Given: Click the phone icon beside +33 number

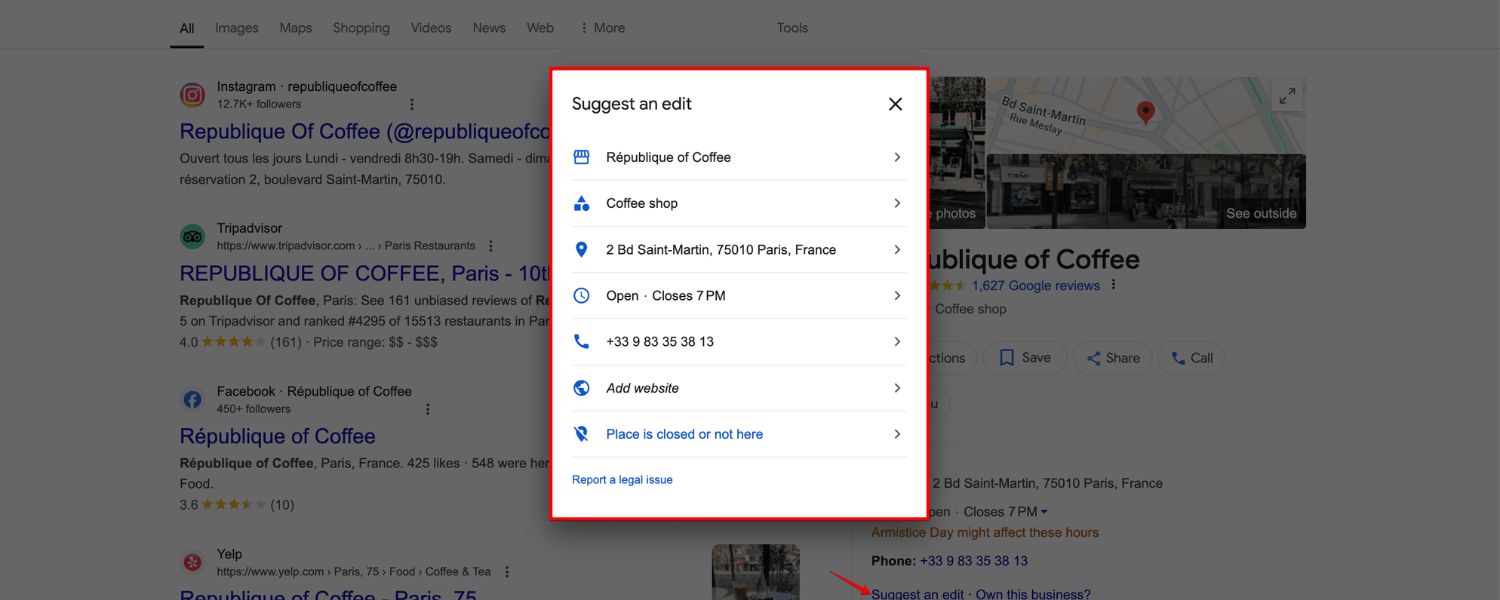Looking at the screenshot, I should pyautogui.click(x=581, y=342).
